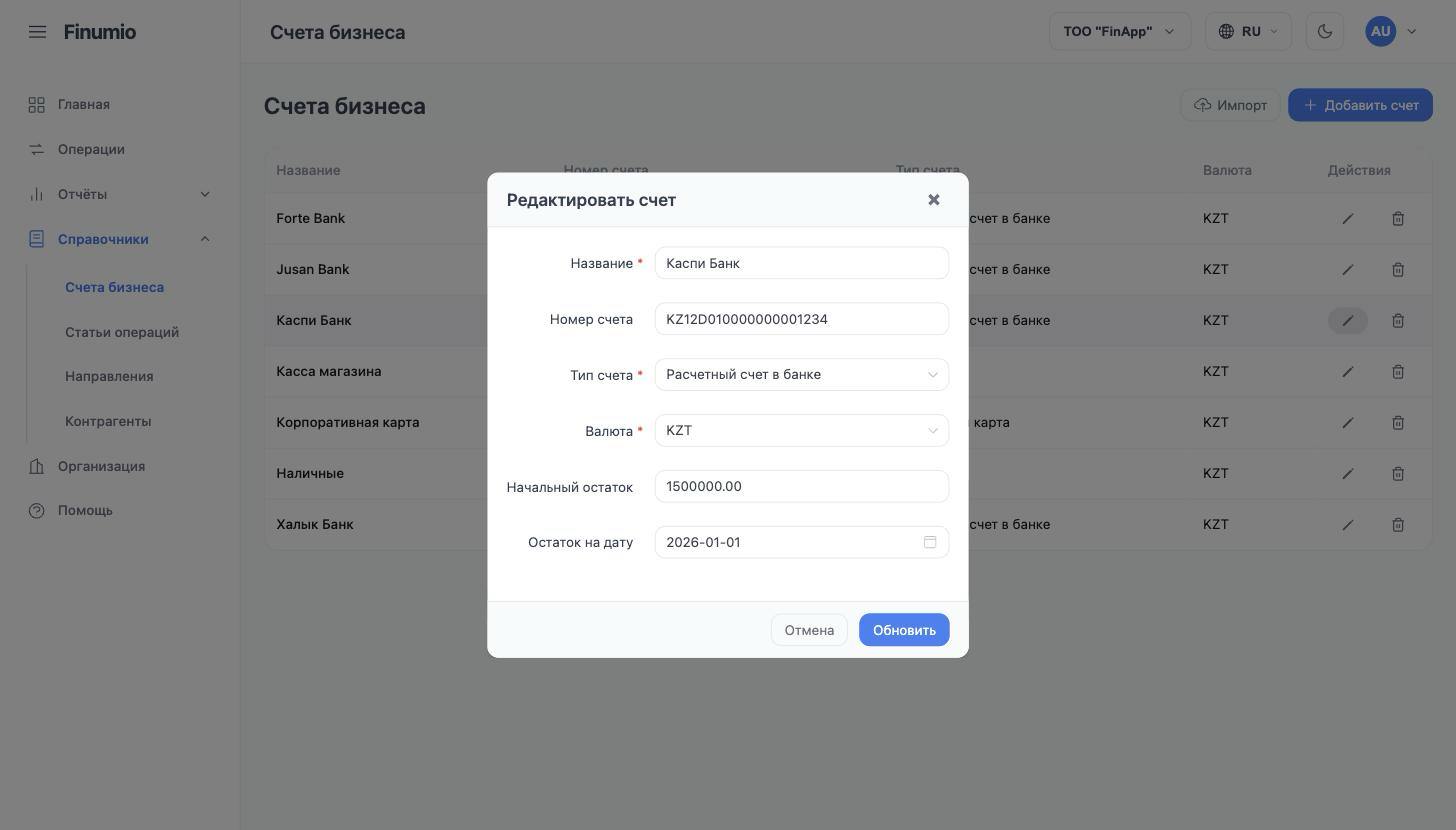1456x830 pixels.
Task: Click the Номер счета input field
Action: tap(802, 319)
